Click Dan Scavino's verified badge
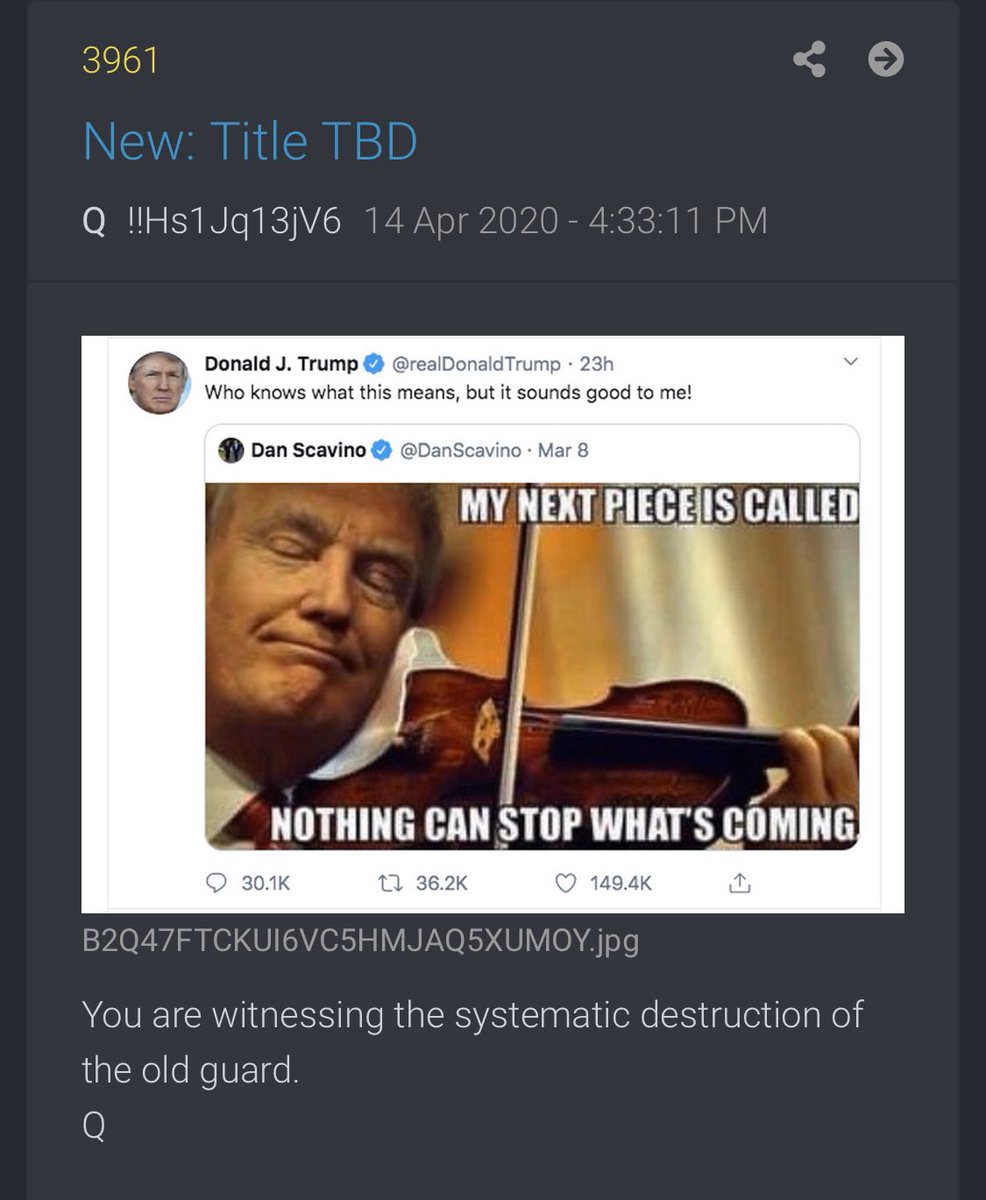 tap(381, 450)
